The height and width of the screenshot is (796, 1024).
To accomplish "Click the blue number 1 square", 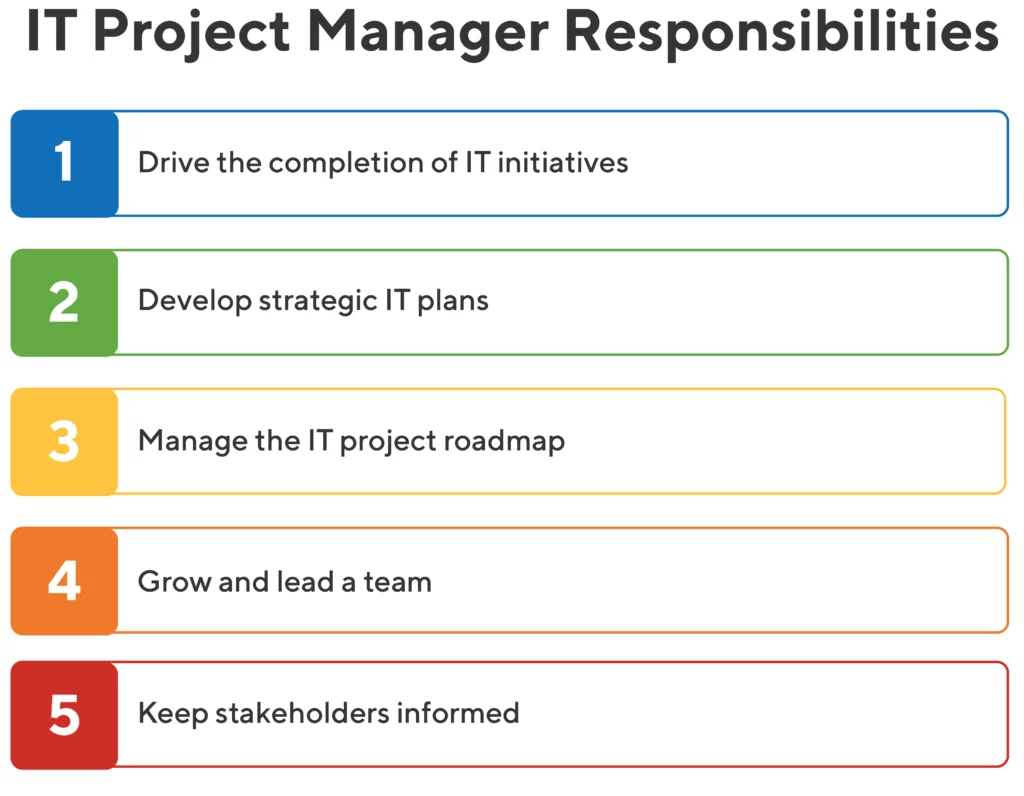I will point(65,164).
